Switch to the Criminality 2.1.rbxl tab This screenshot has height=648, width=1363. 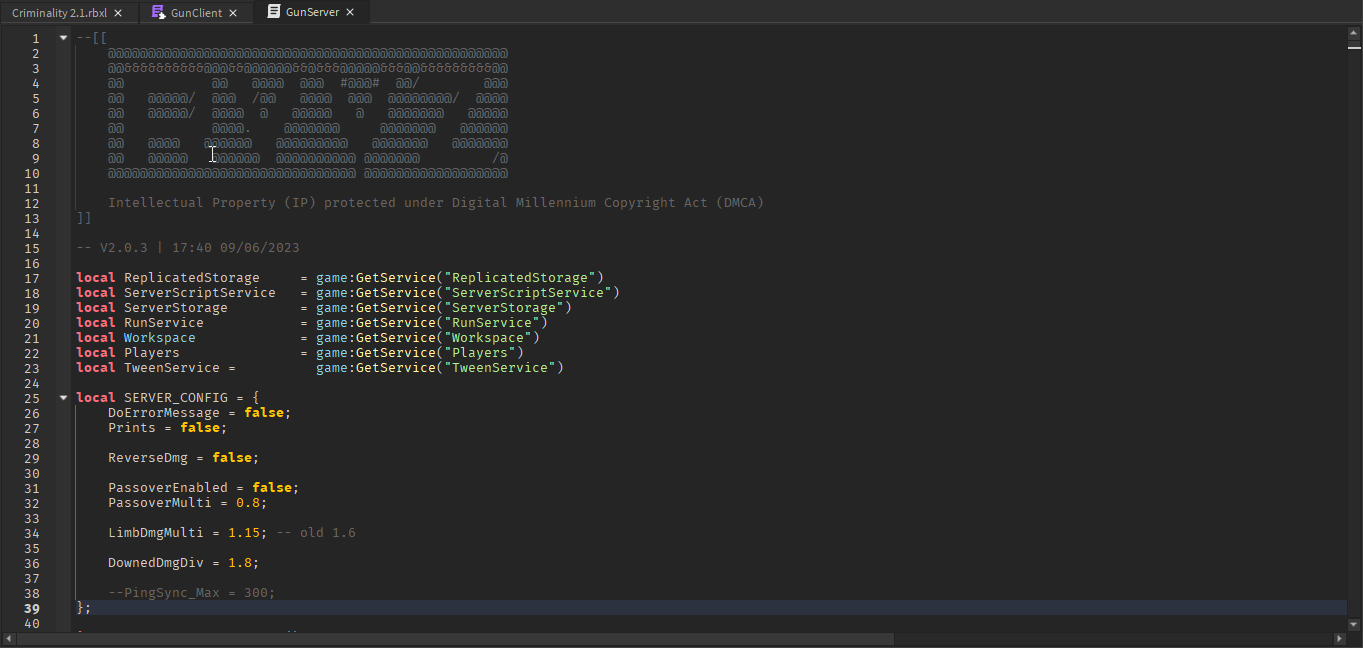59,13
